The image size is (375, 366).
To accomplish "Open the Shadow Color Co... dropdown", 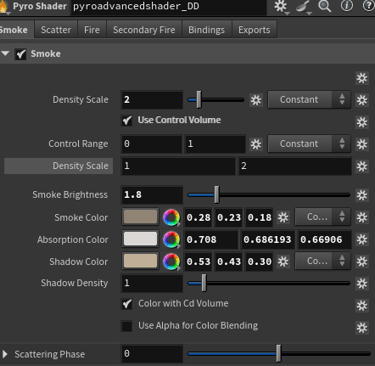I will 322,262.
